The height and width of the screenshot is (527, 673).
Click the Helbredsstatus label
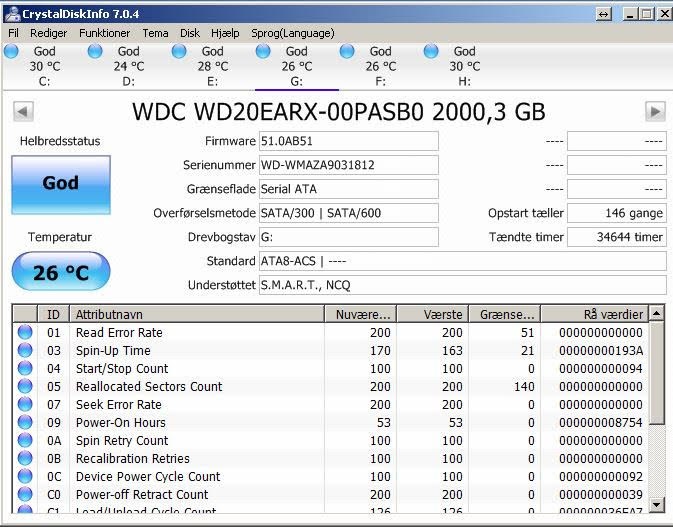[60, 141]
